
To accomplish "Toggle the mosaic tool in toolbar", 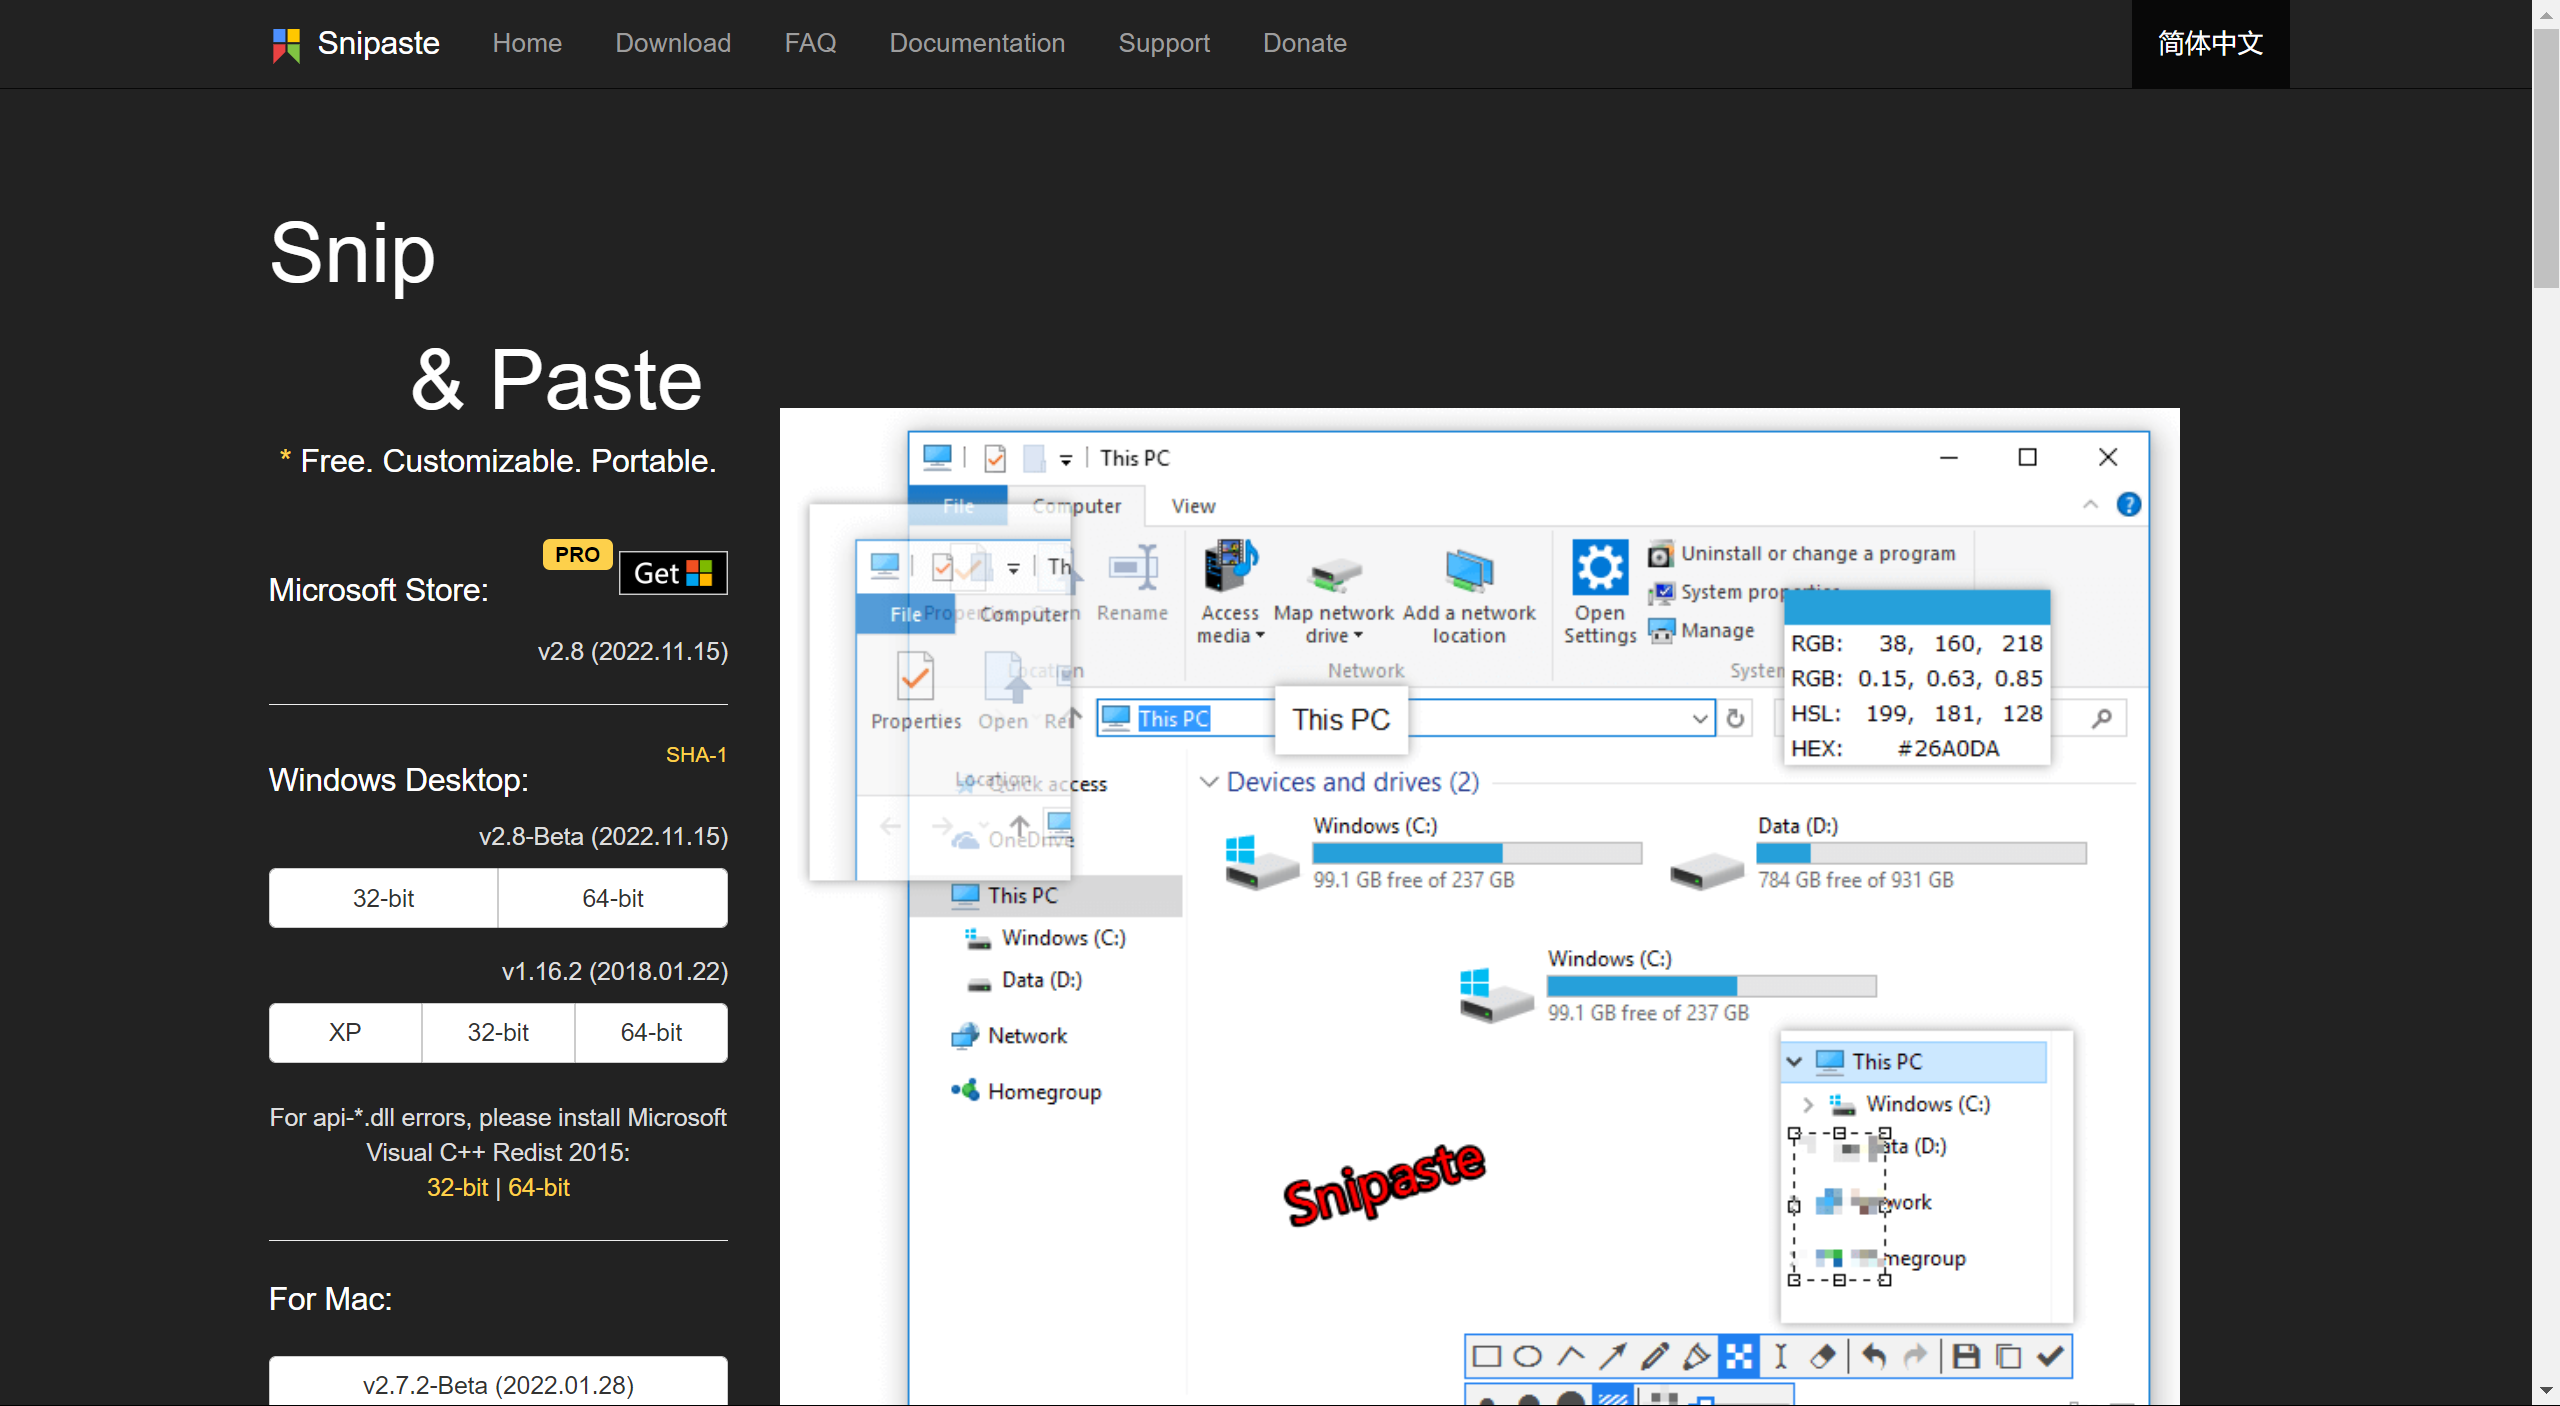I will tap(1739, 1356).
